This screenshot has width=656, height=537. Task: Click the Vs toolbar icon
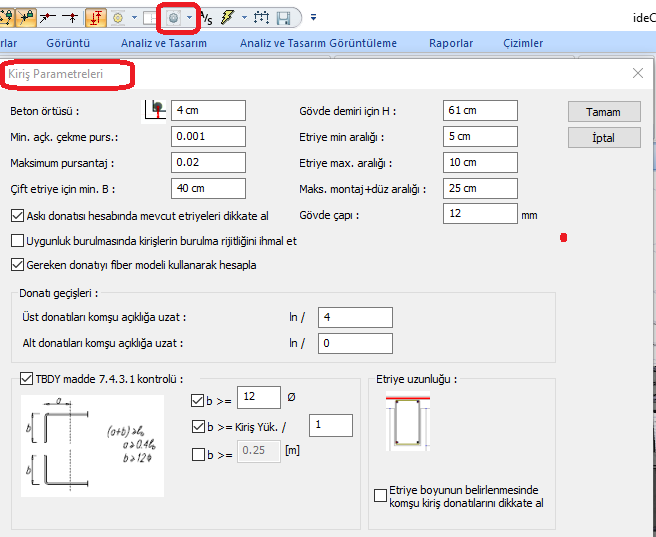click(206, 17)
